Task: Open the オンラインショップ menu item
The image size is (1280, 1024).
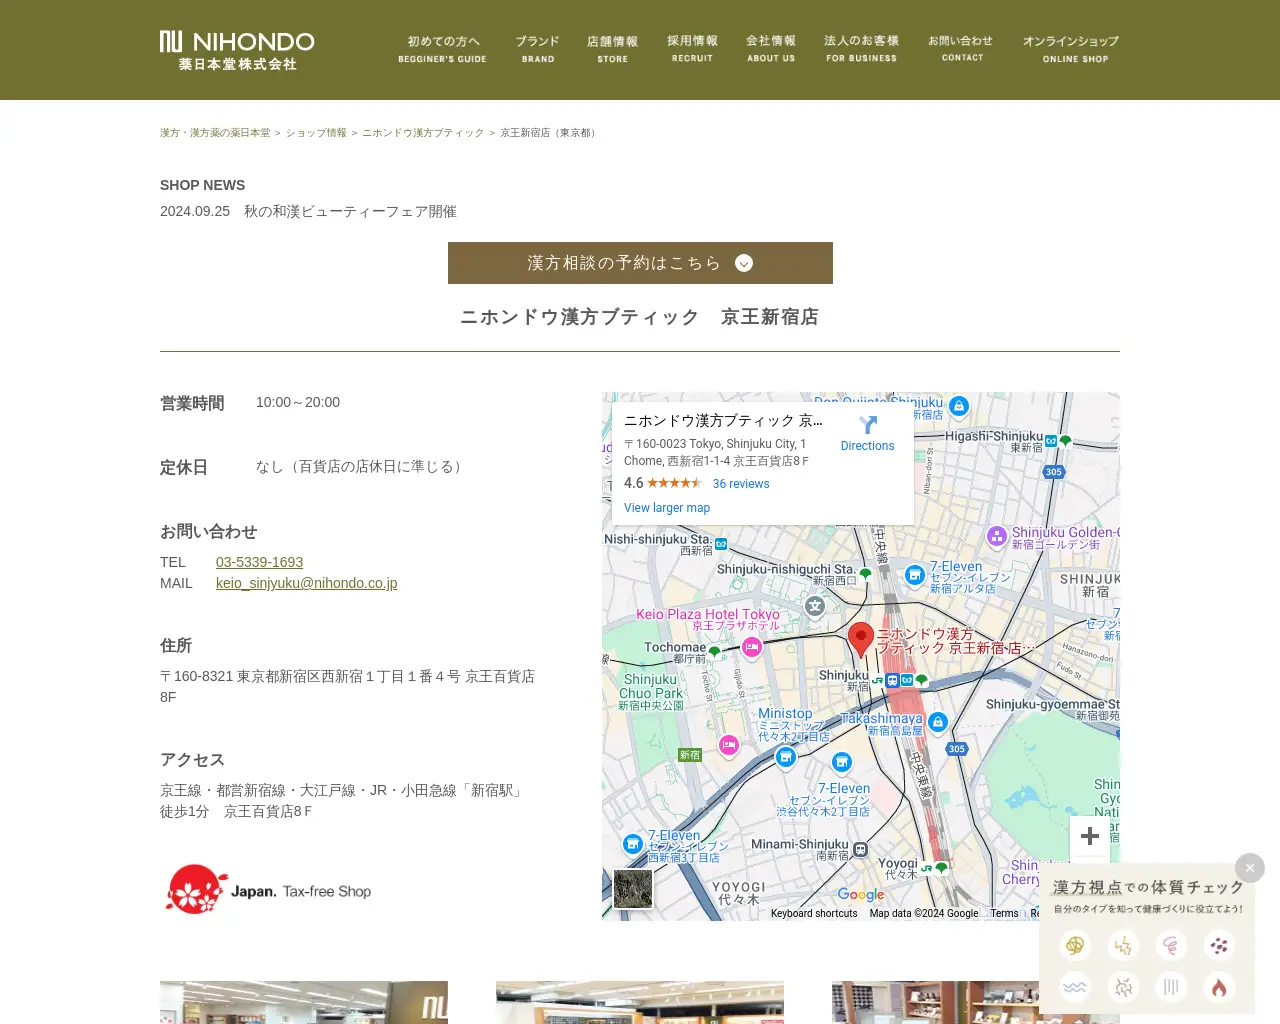Action: (1071, 49)
